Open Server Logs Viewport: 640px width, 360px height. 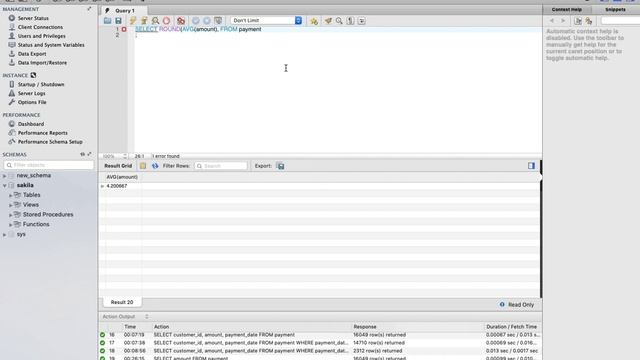(x=31, y=93)
